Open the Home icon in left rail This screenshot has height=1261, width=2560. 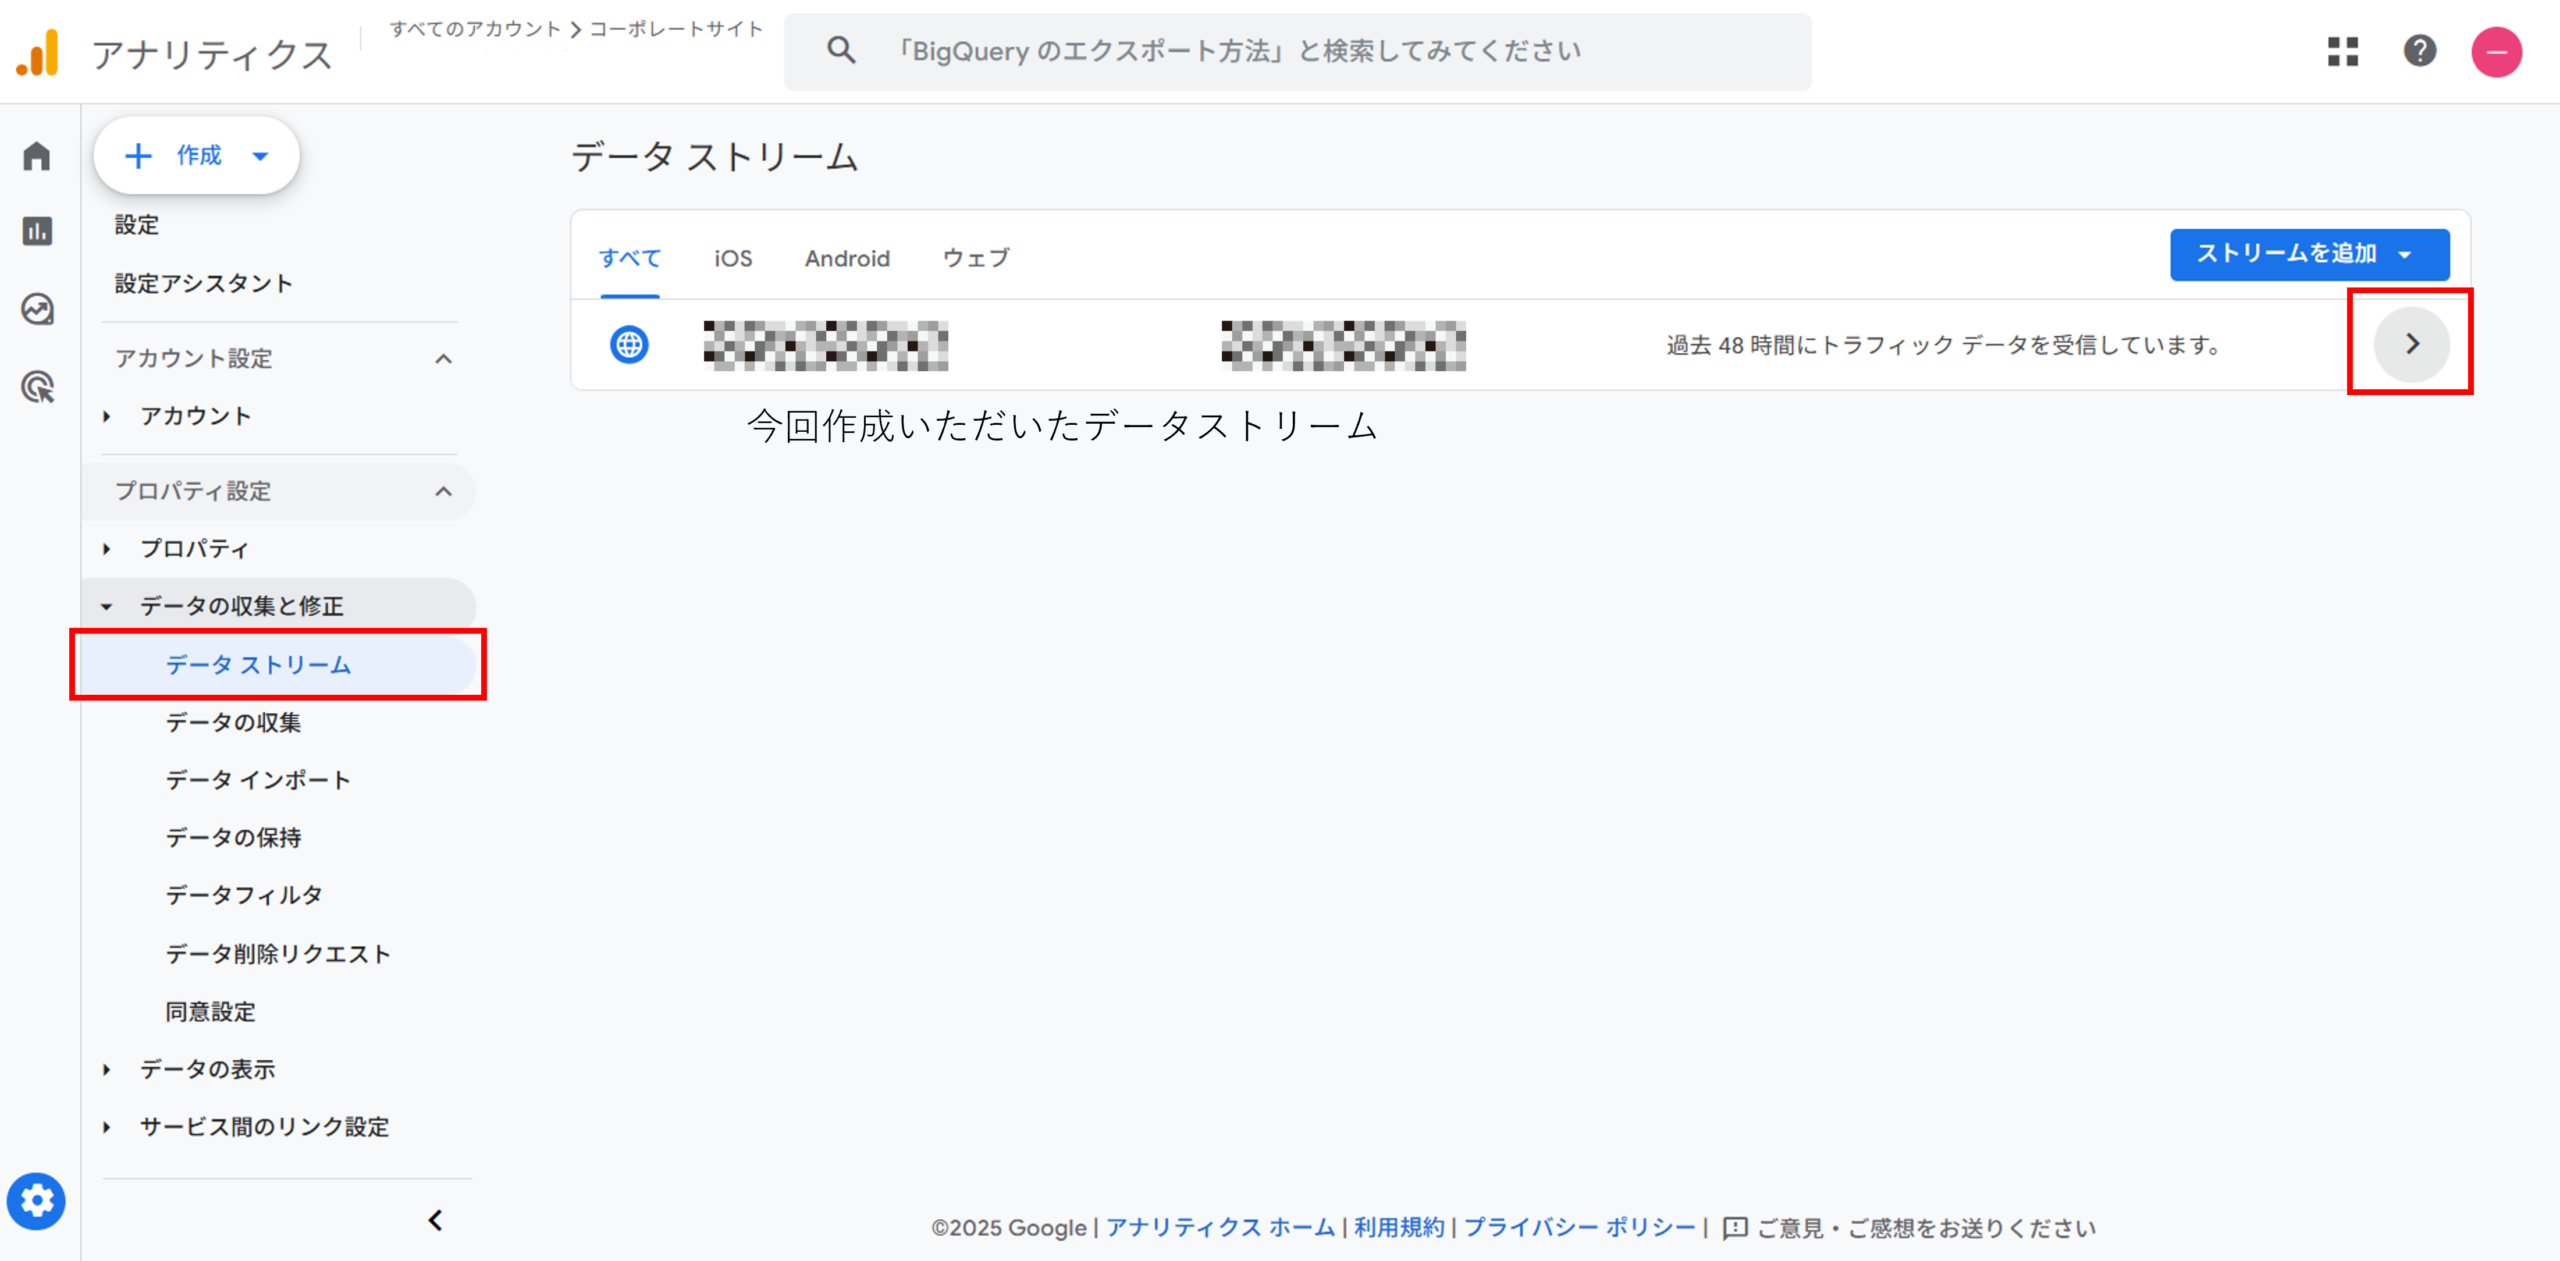click(x=37, y=156)
